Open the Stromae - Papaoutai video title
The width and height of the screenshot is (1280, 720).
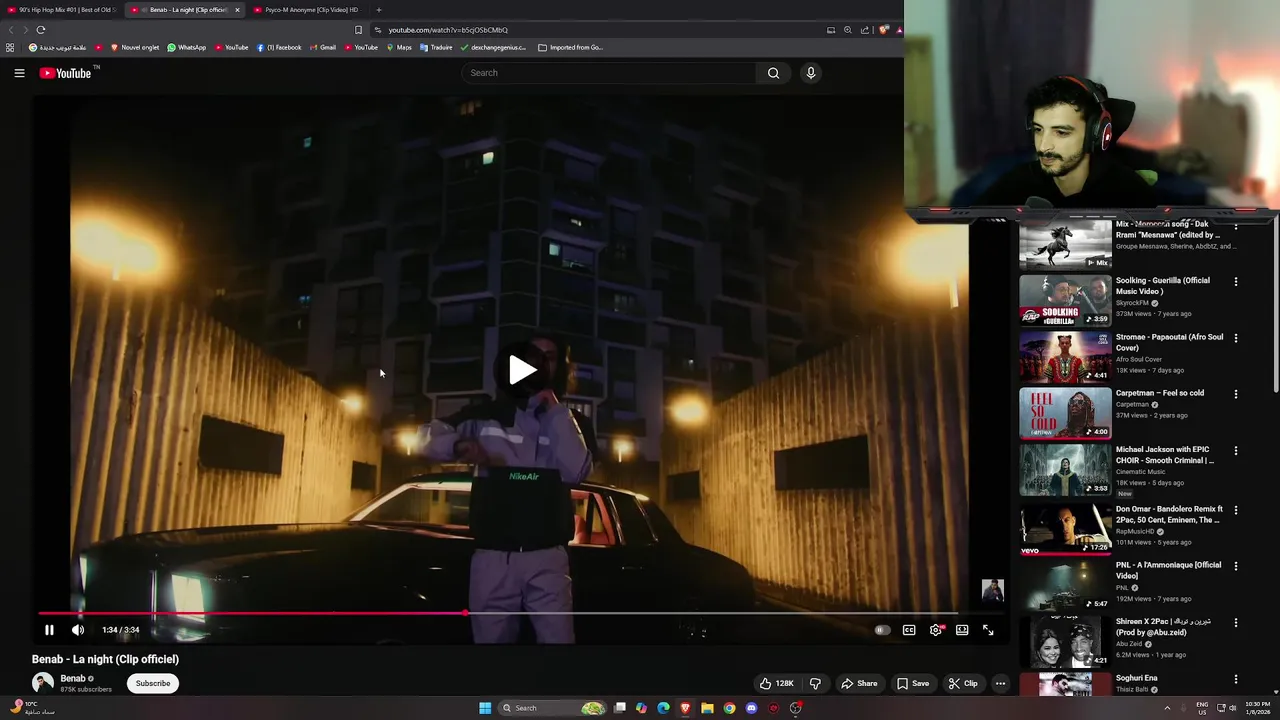[x=1169, y=342]
